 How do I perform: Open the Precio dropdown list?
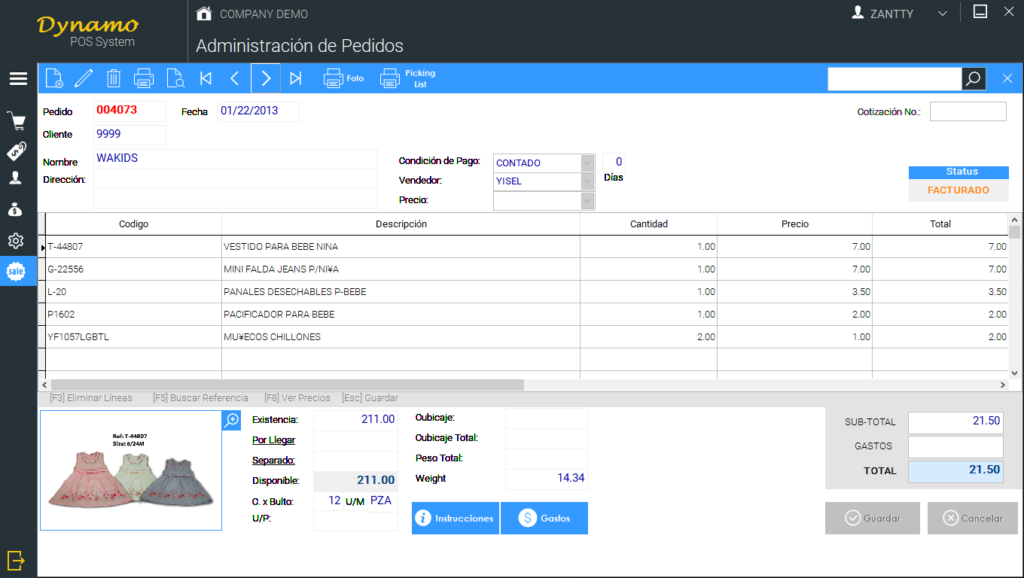[x=587, y=201]
